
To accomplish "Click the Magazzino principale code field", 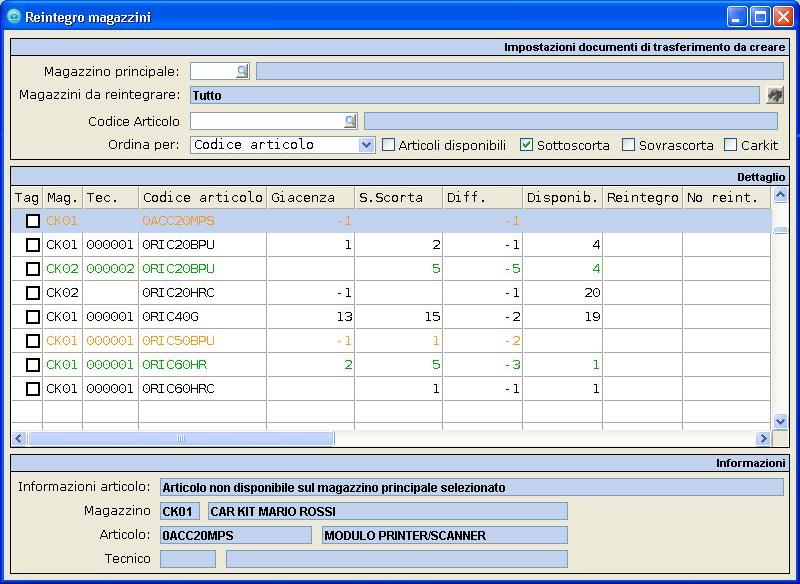I will click(213, 71).
